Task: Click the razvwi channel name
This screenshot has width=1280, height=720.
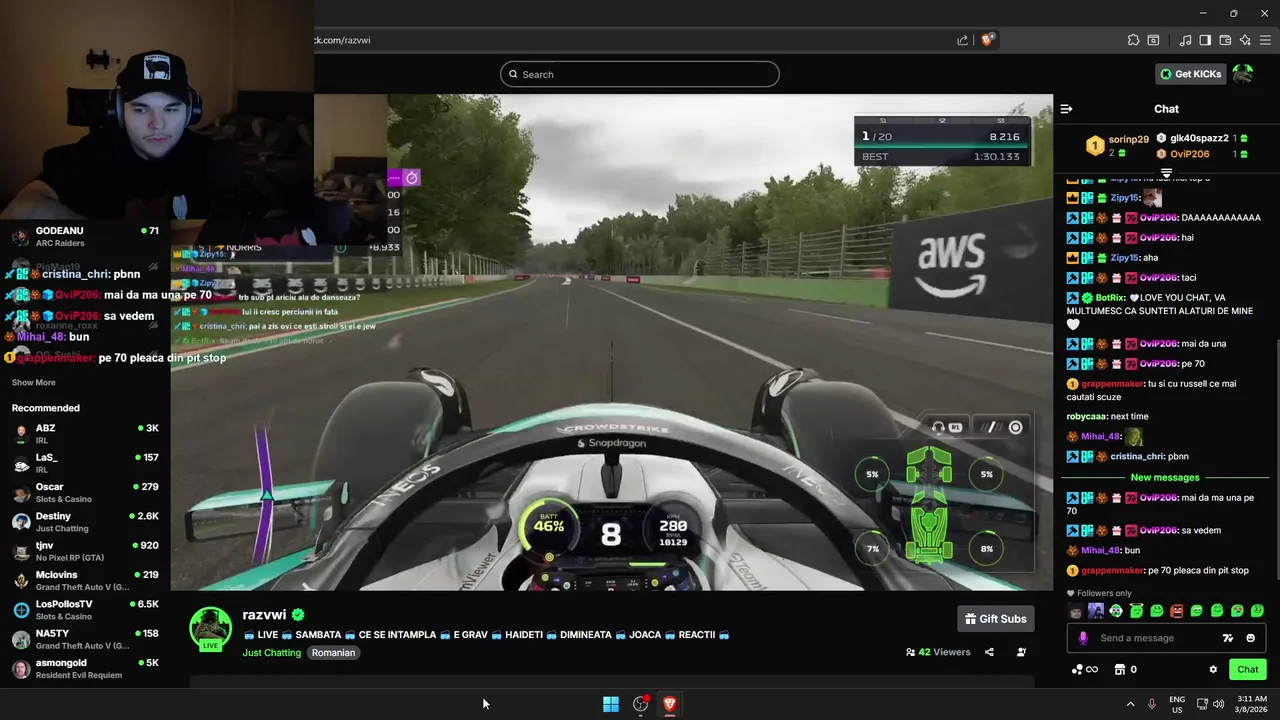Action: (x=264, y=615)
